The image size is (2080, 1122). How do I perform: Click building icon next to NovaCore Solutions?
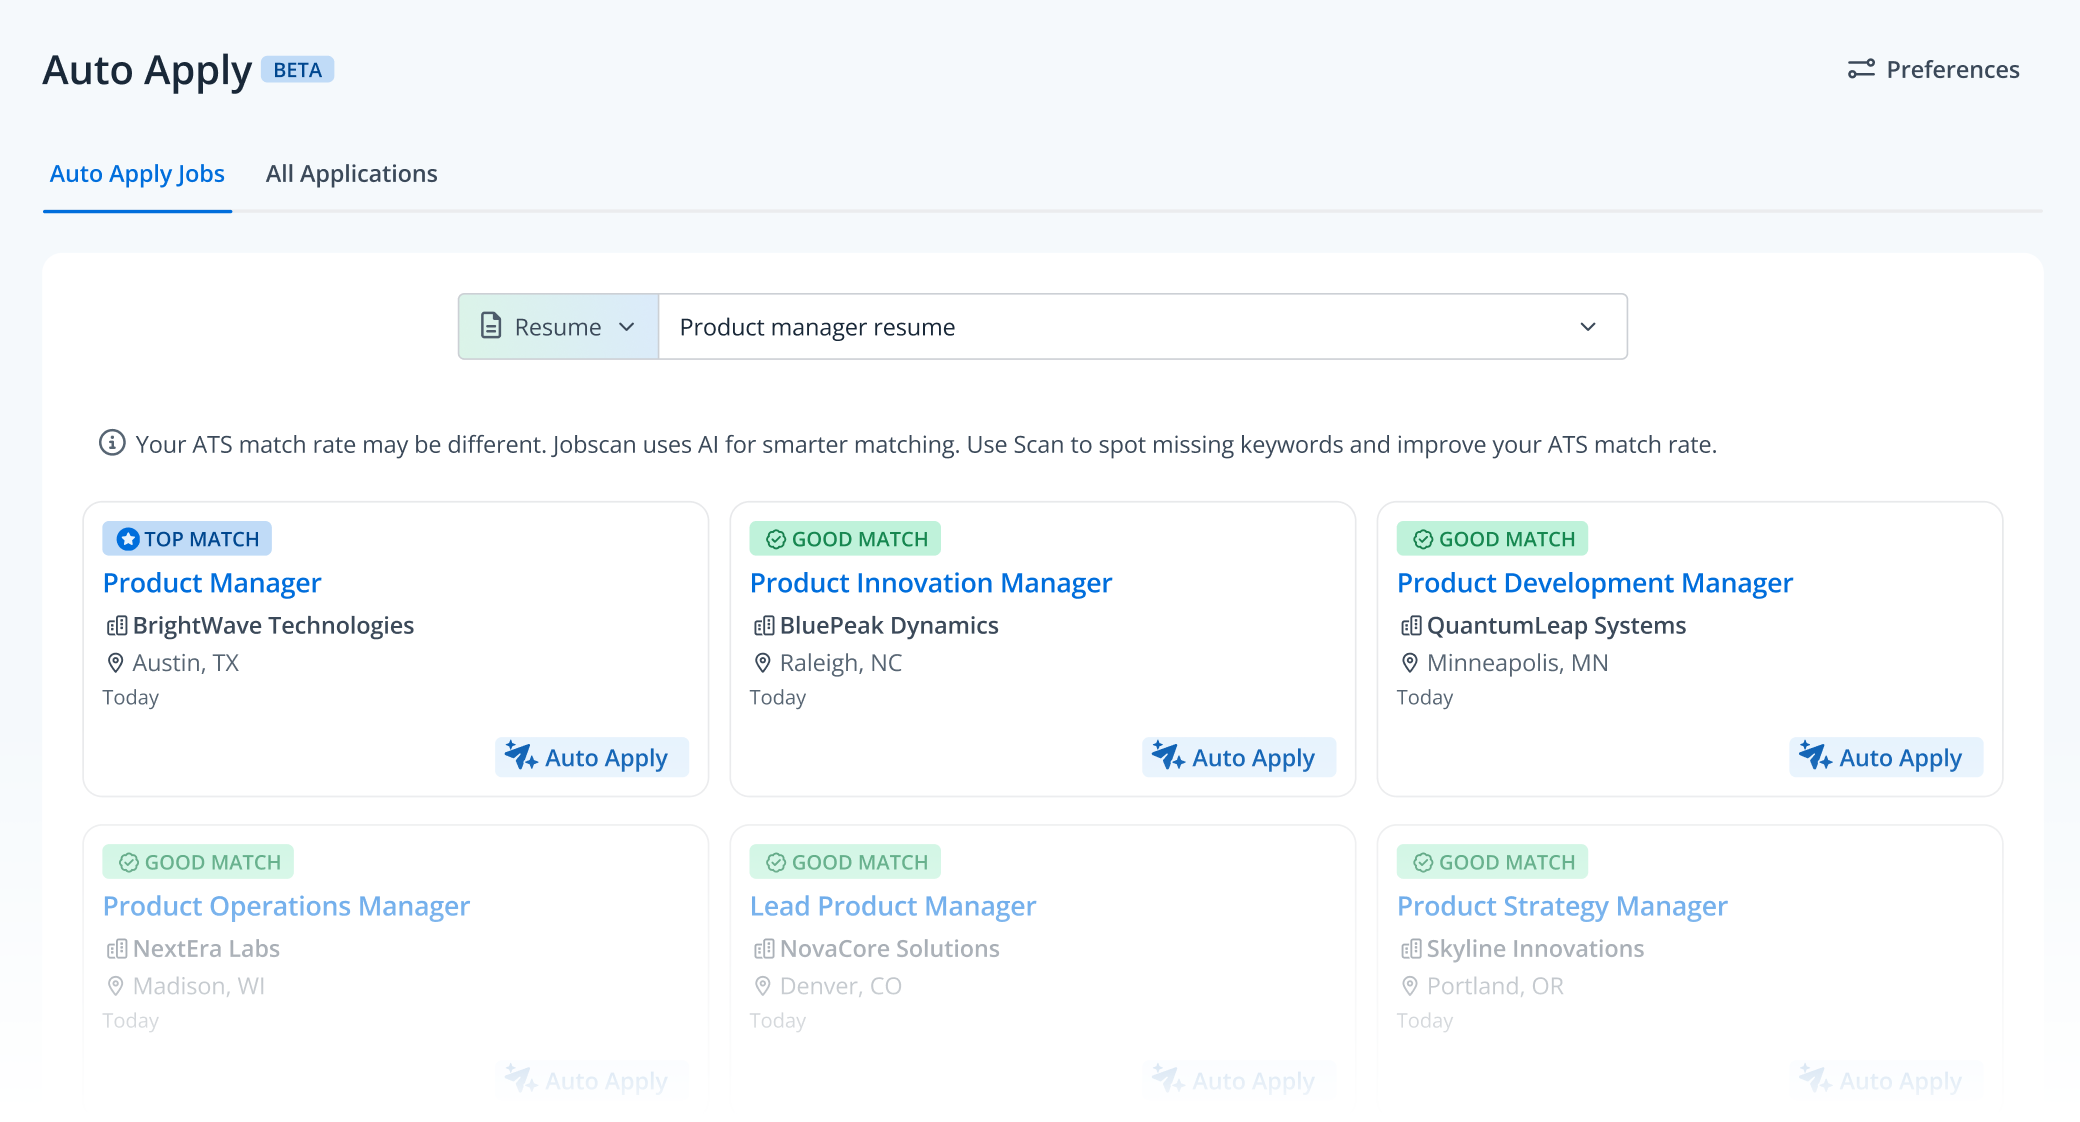(764, 949)
